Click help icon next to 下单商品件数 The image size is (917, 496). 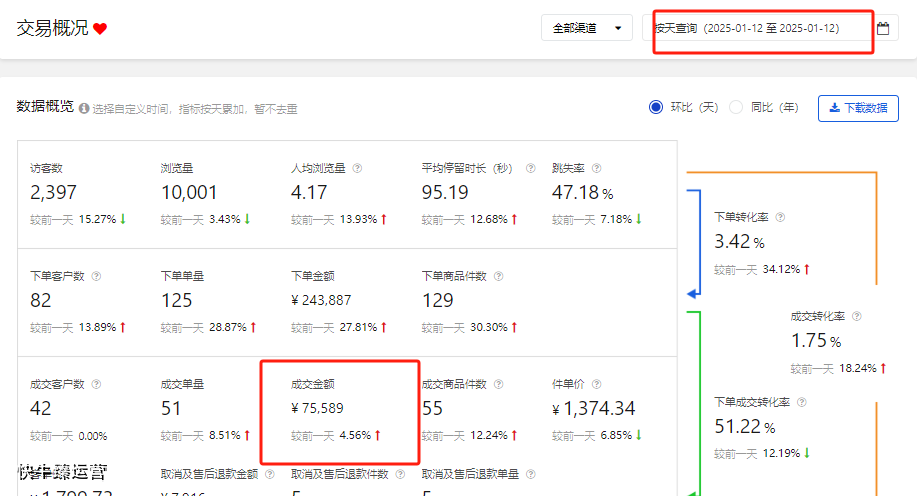[x=498, y=276]
